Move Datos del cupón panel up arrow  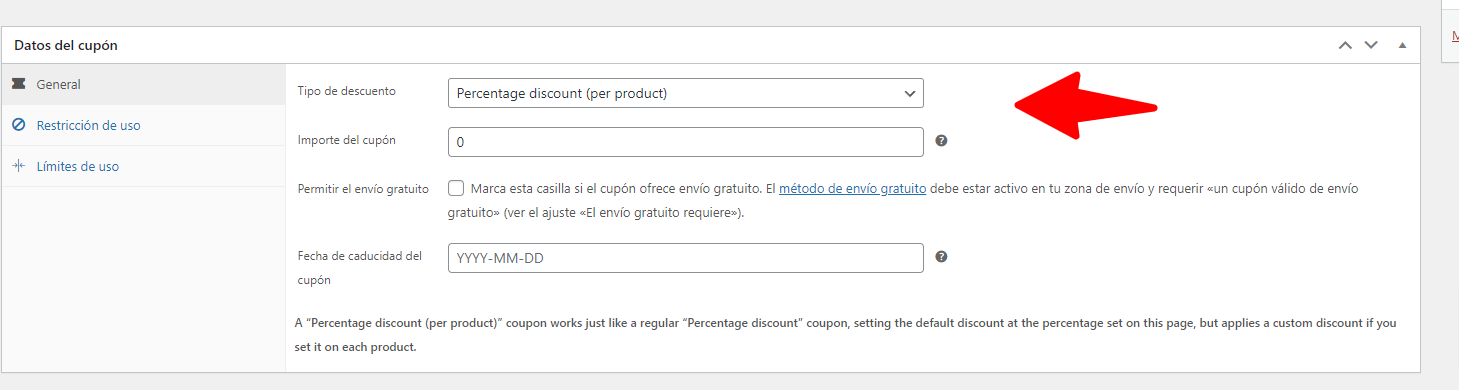click(x=1345, y=45)
